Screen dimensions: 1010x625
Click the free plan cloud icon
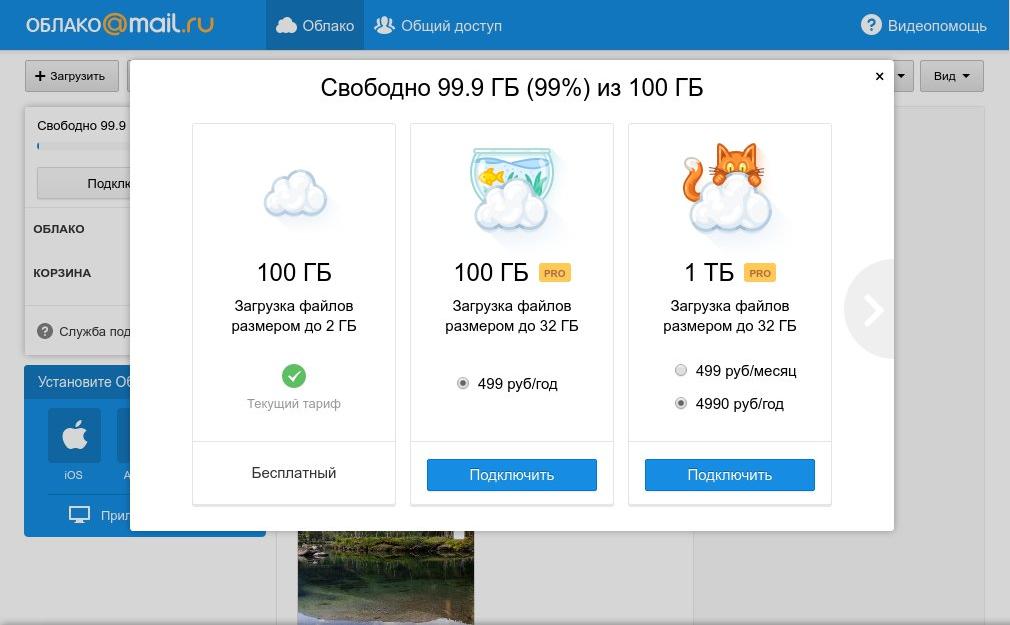coord(294,193)
